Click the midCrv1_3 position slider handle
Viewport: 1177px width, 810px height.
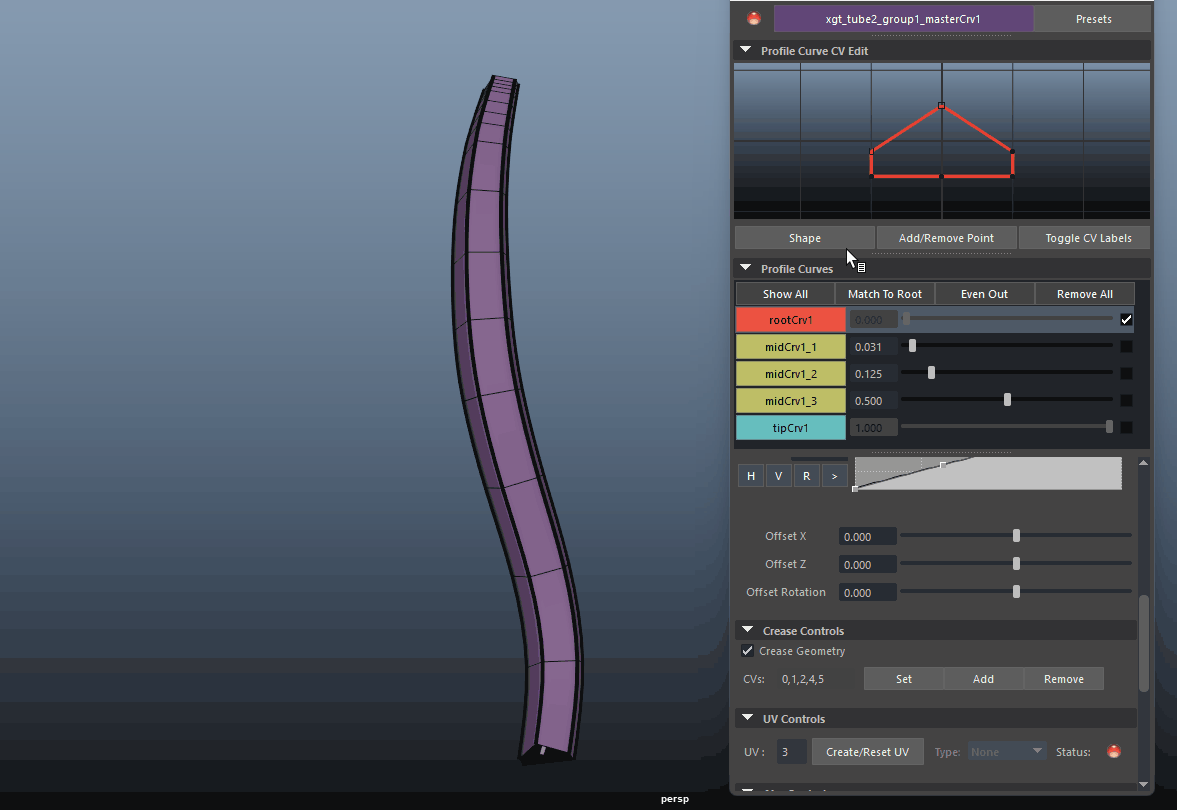pyautogui.click(x=1007, y=400)
